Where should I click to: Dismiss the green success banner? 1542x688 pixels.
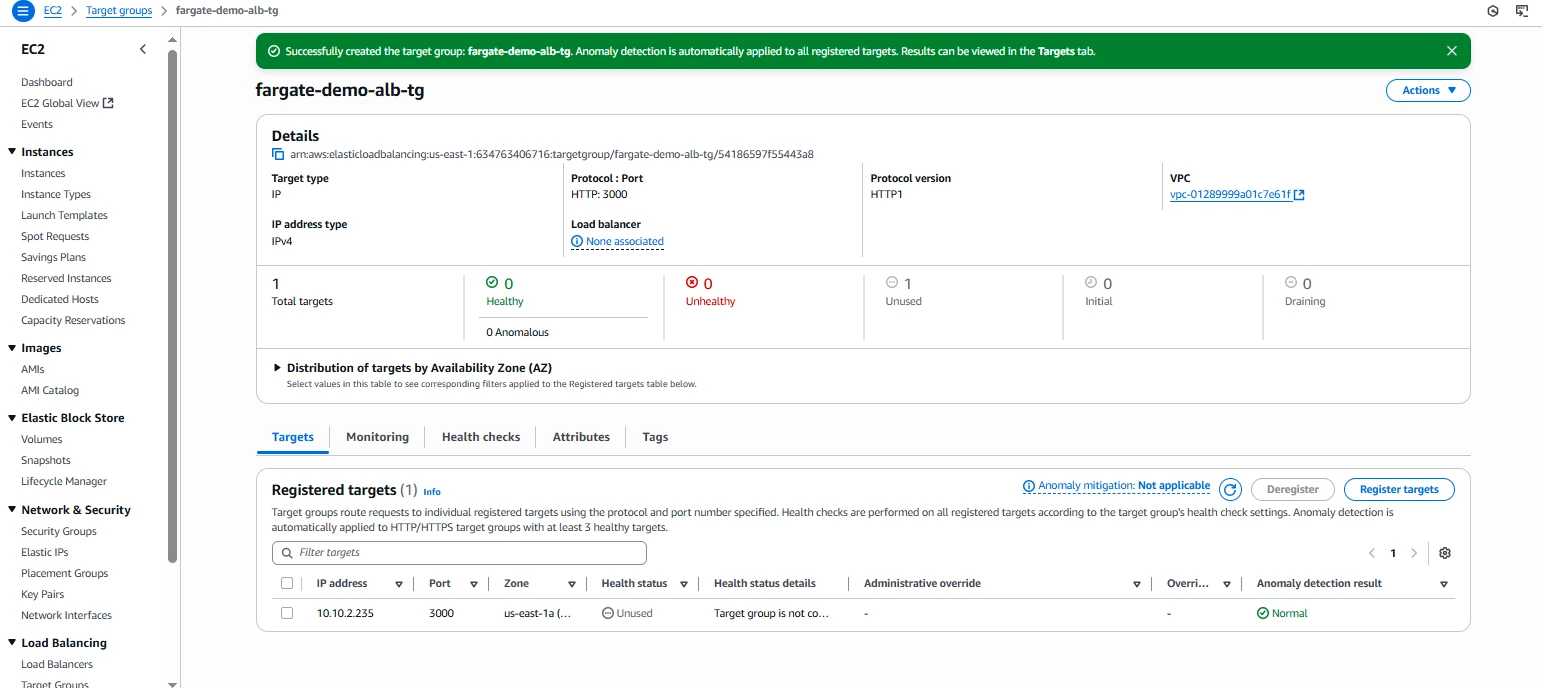(x=1451, y=51)
